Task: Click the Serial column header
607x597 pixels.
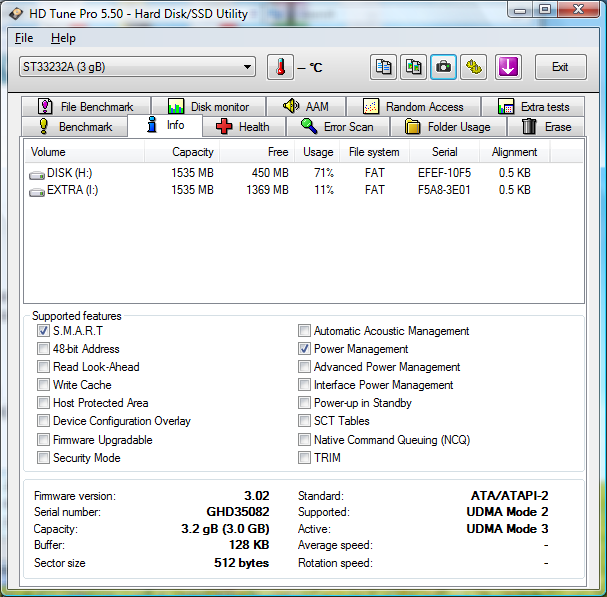Action: pyautogui.click(x=444, y=152)
